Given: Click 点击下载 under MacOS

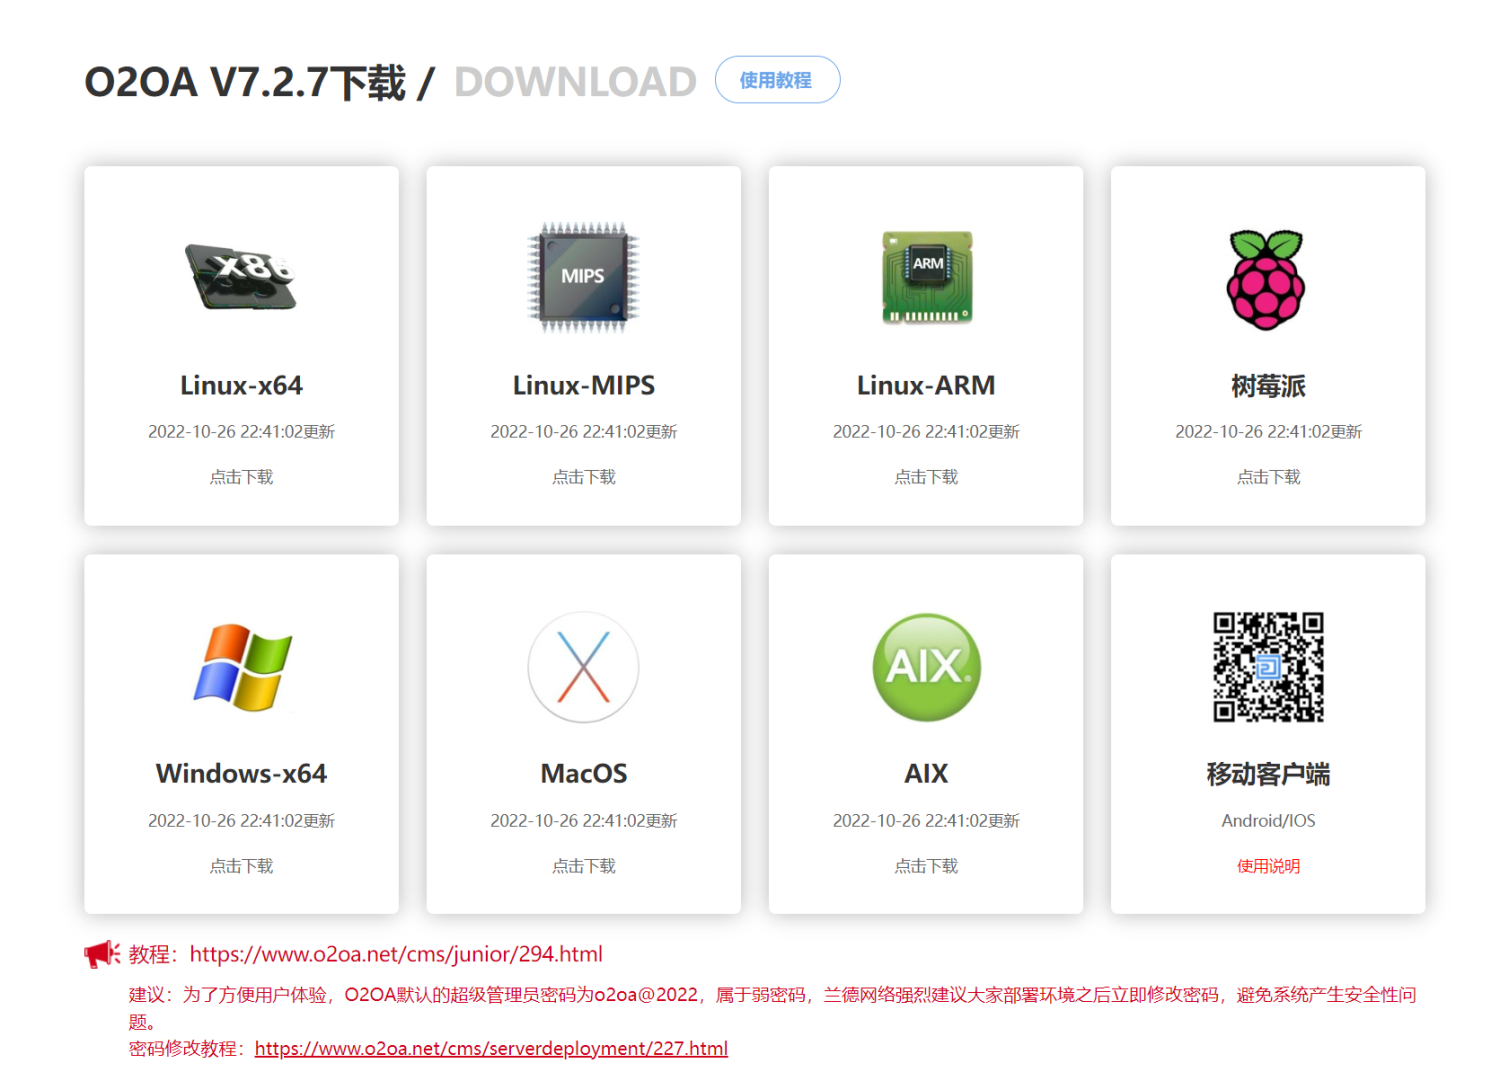Looking at the screenshot, I should (x=583, y=866).
